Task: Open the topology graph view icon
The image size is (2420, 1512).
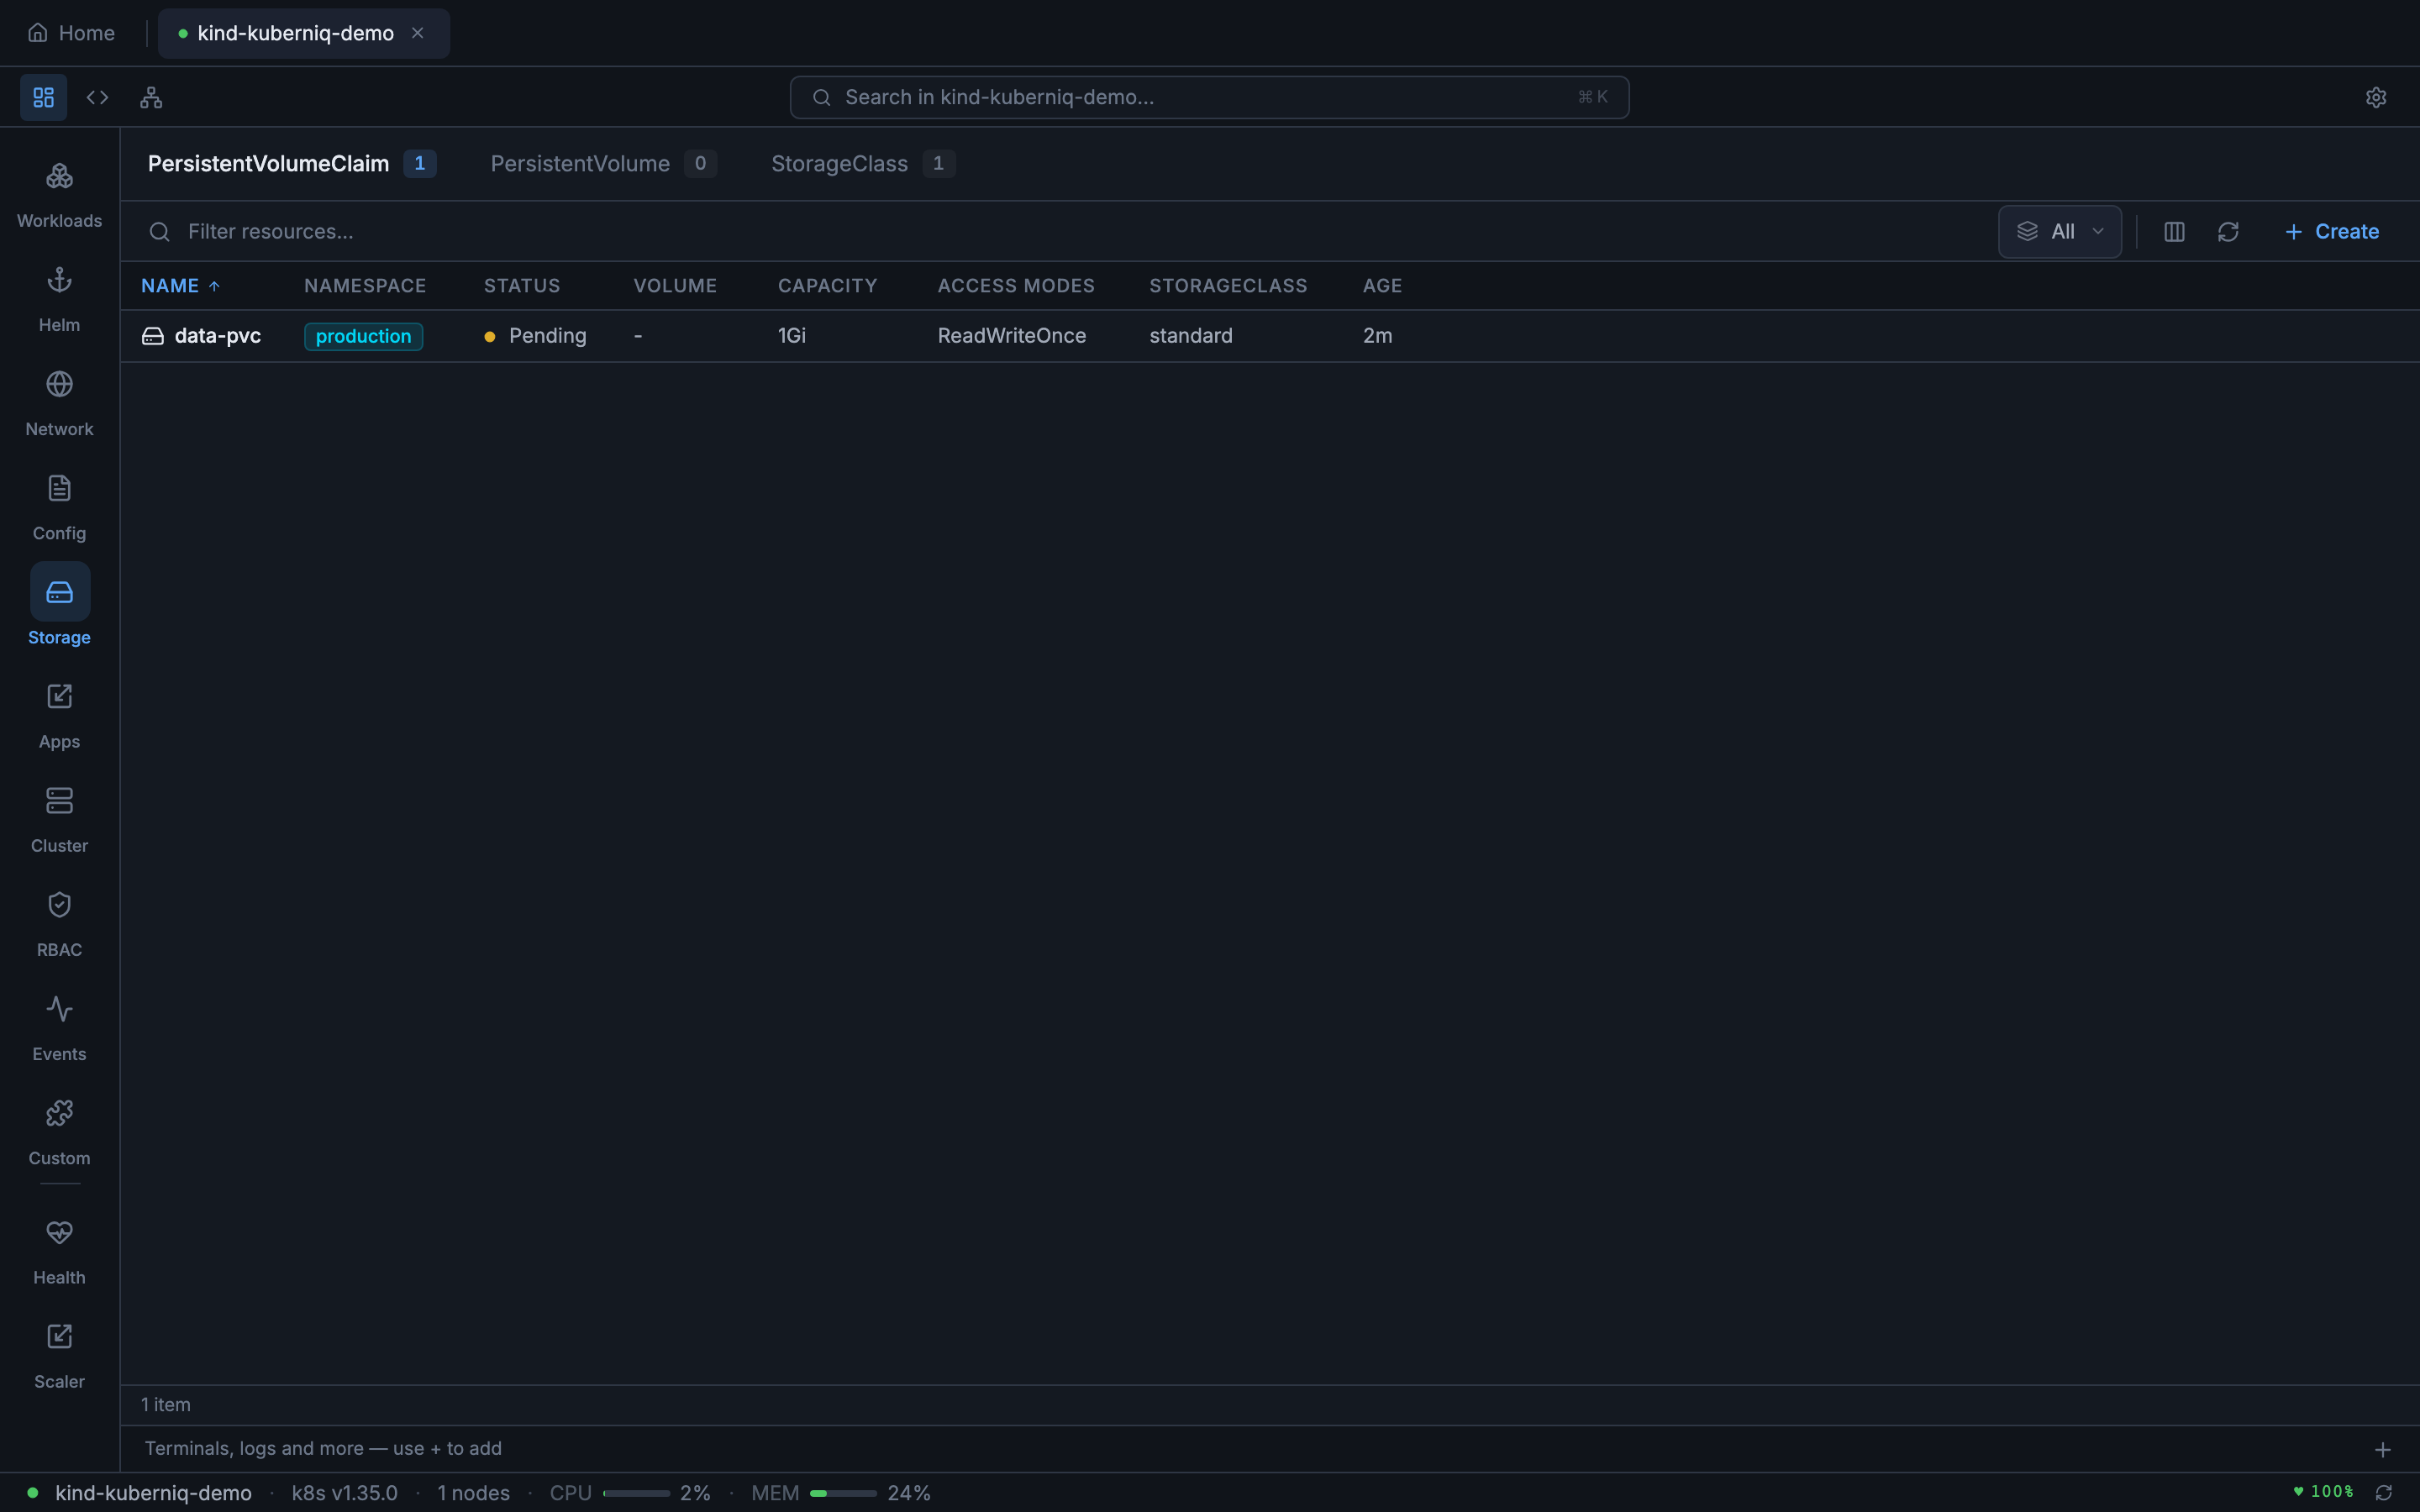Action: 151,97
